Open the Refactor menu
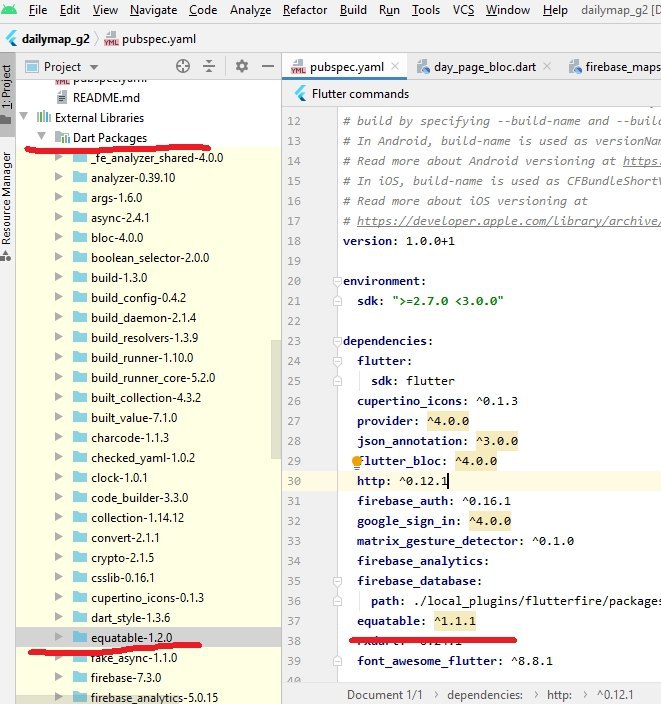Viewport: 661px width, 704px height. (x=305, y=9)
